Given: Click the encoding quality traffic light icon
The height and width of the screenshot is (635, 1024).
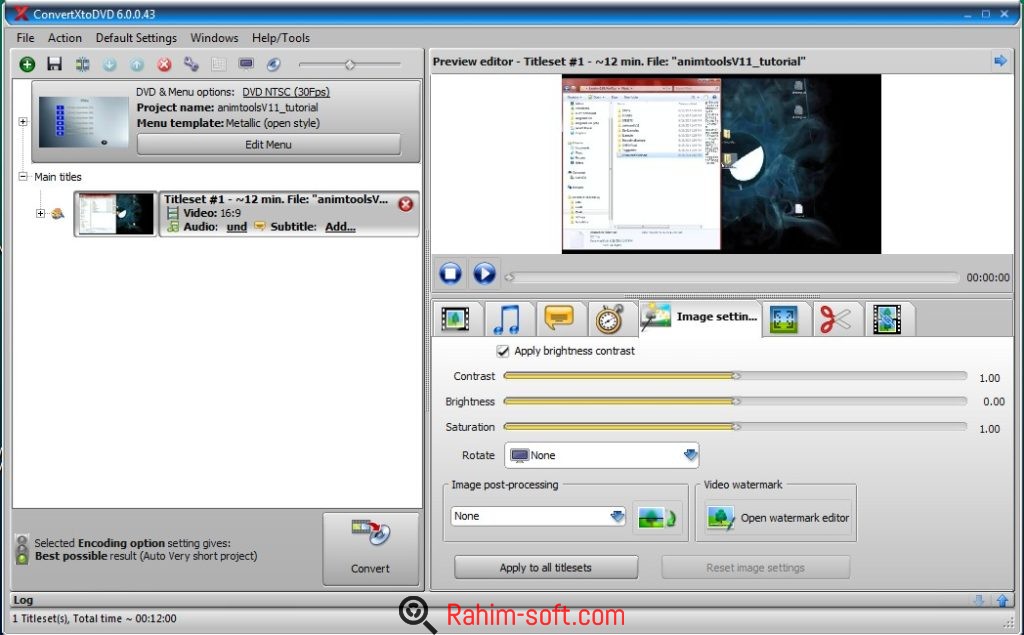Looking at the screenshot, I should coord(22,549).
